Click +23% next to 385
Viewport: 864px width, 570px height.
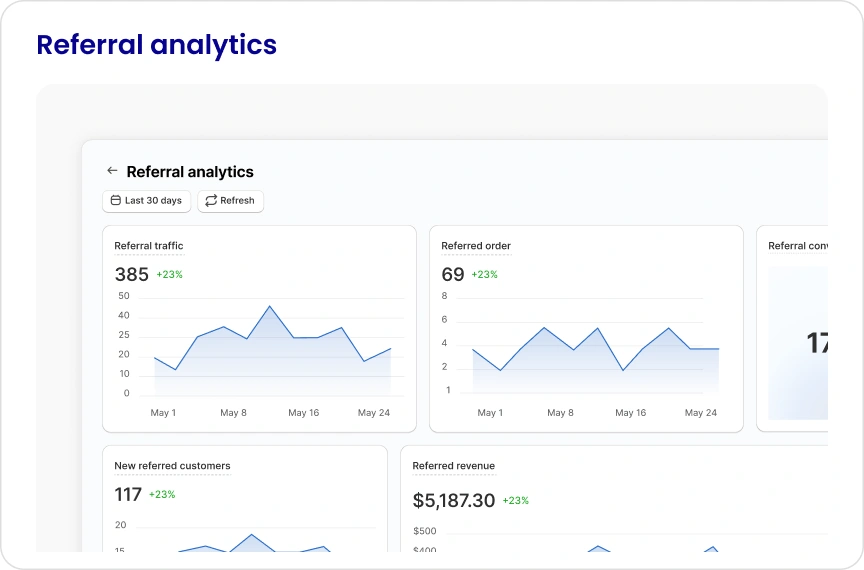click(170, 275)
